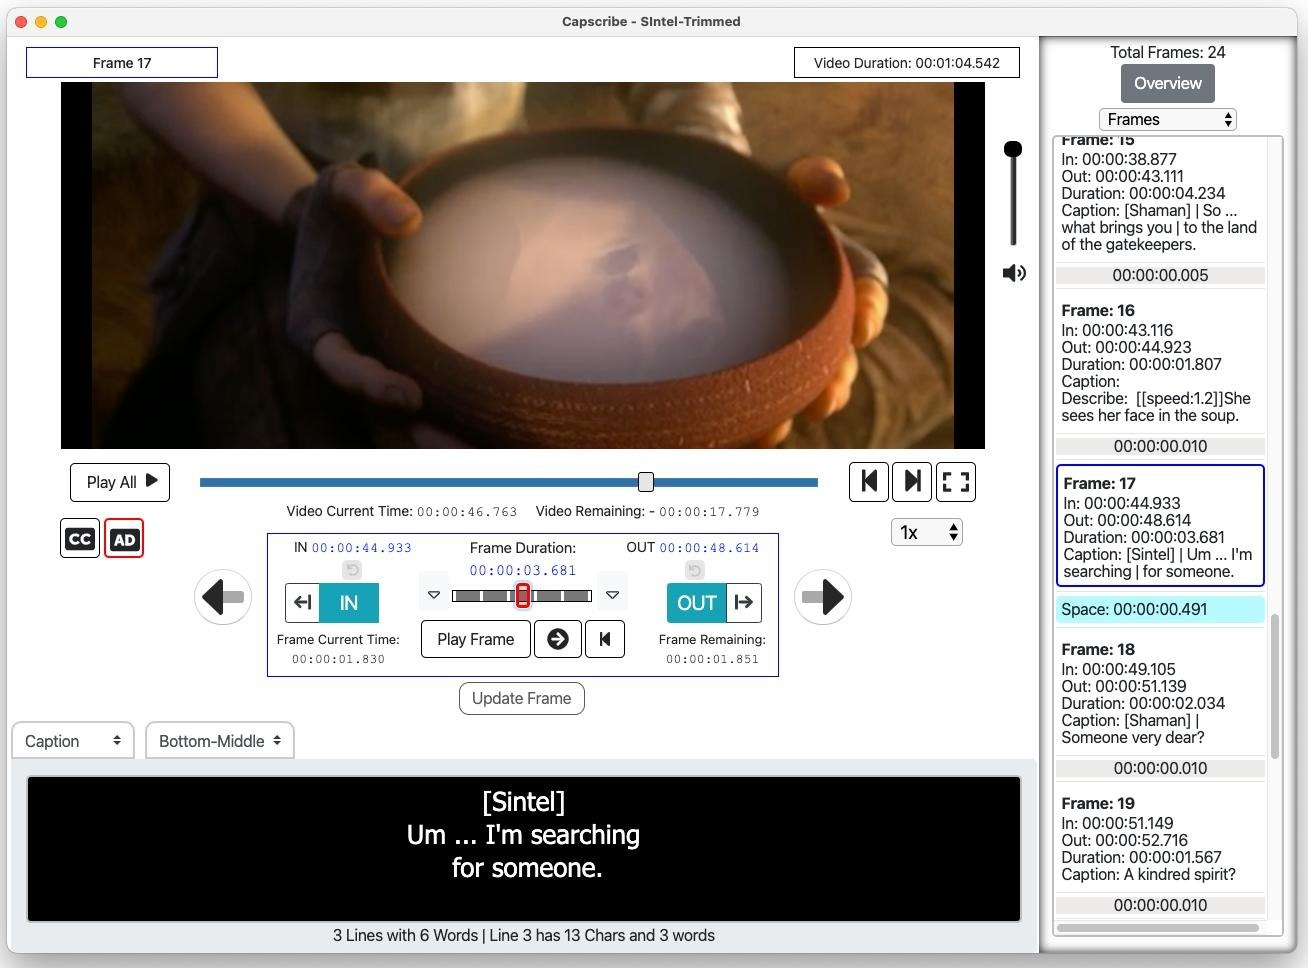This screenshot has width=1308, height=968.
Task: Click into the caption text editor
Action: (524, 848)
